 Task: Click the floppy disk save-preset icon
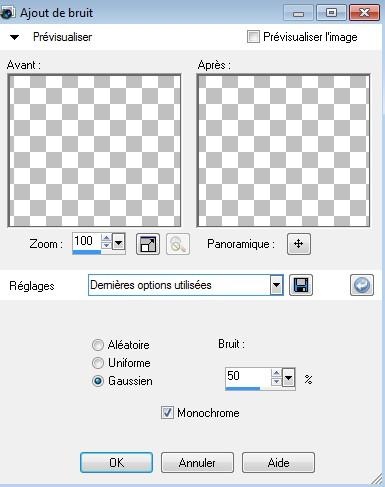(x=301, y=285)
